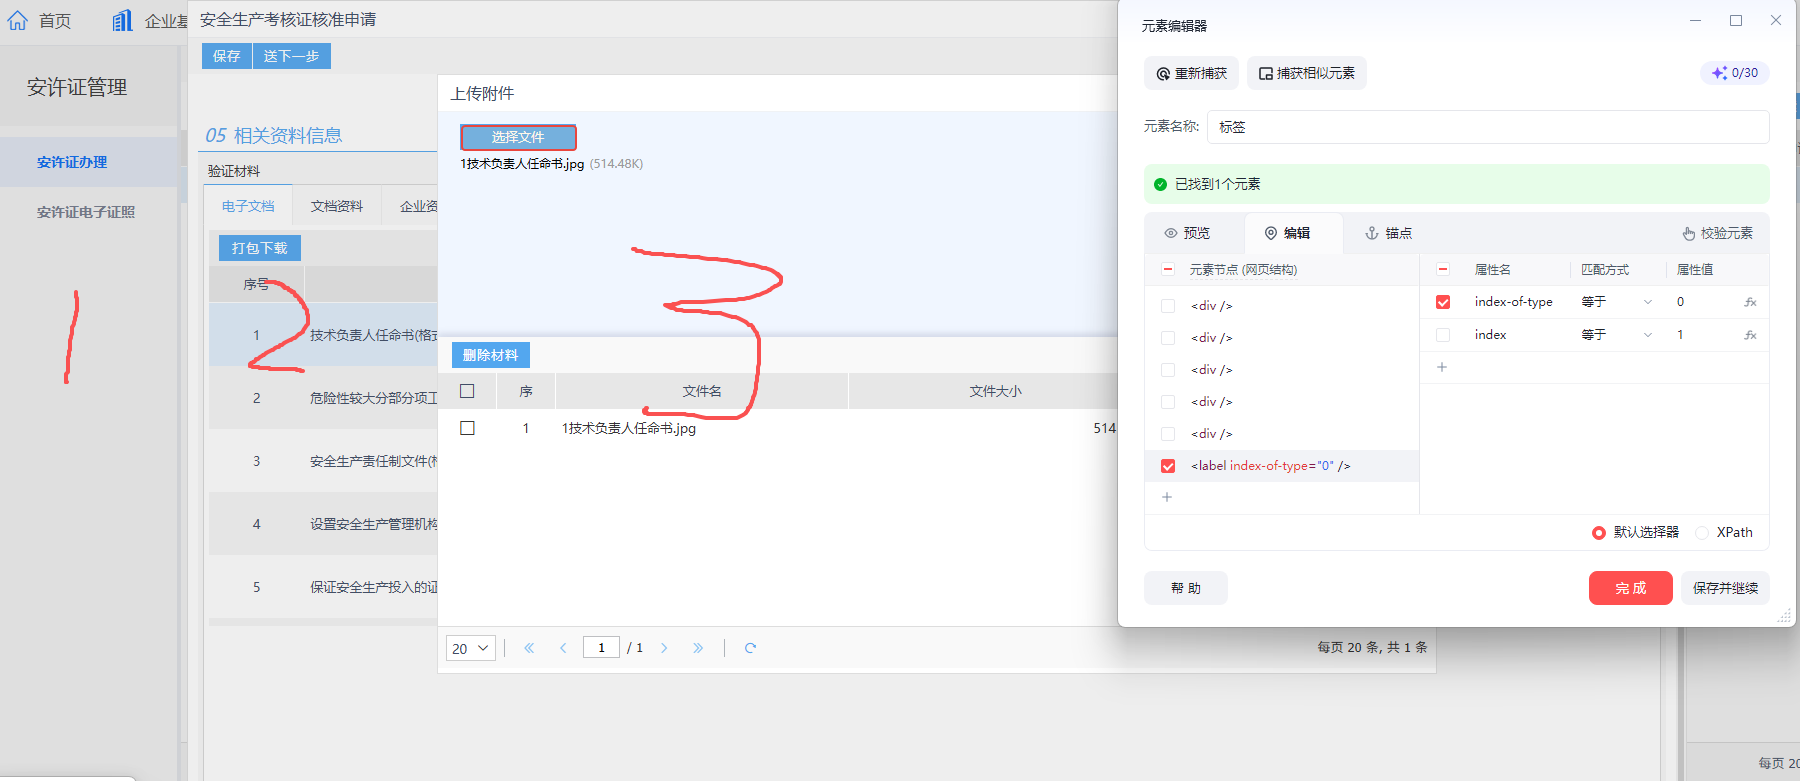Click fx icon in index-of-type row
This screenshot has height=781, width=1800.
pos(1750,302)
